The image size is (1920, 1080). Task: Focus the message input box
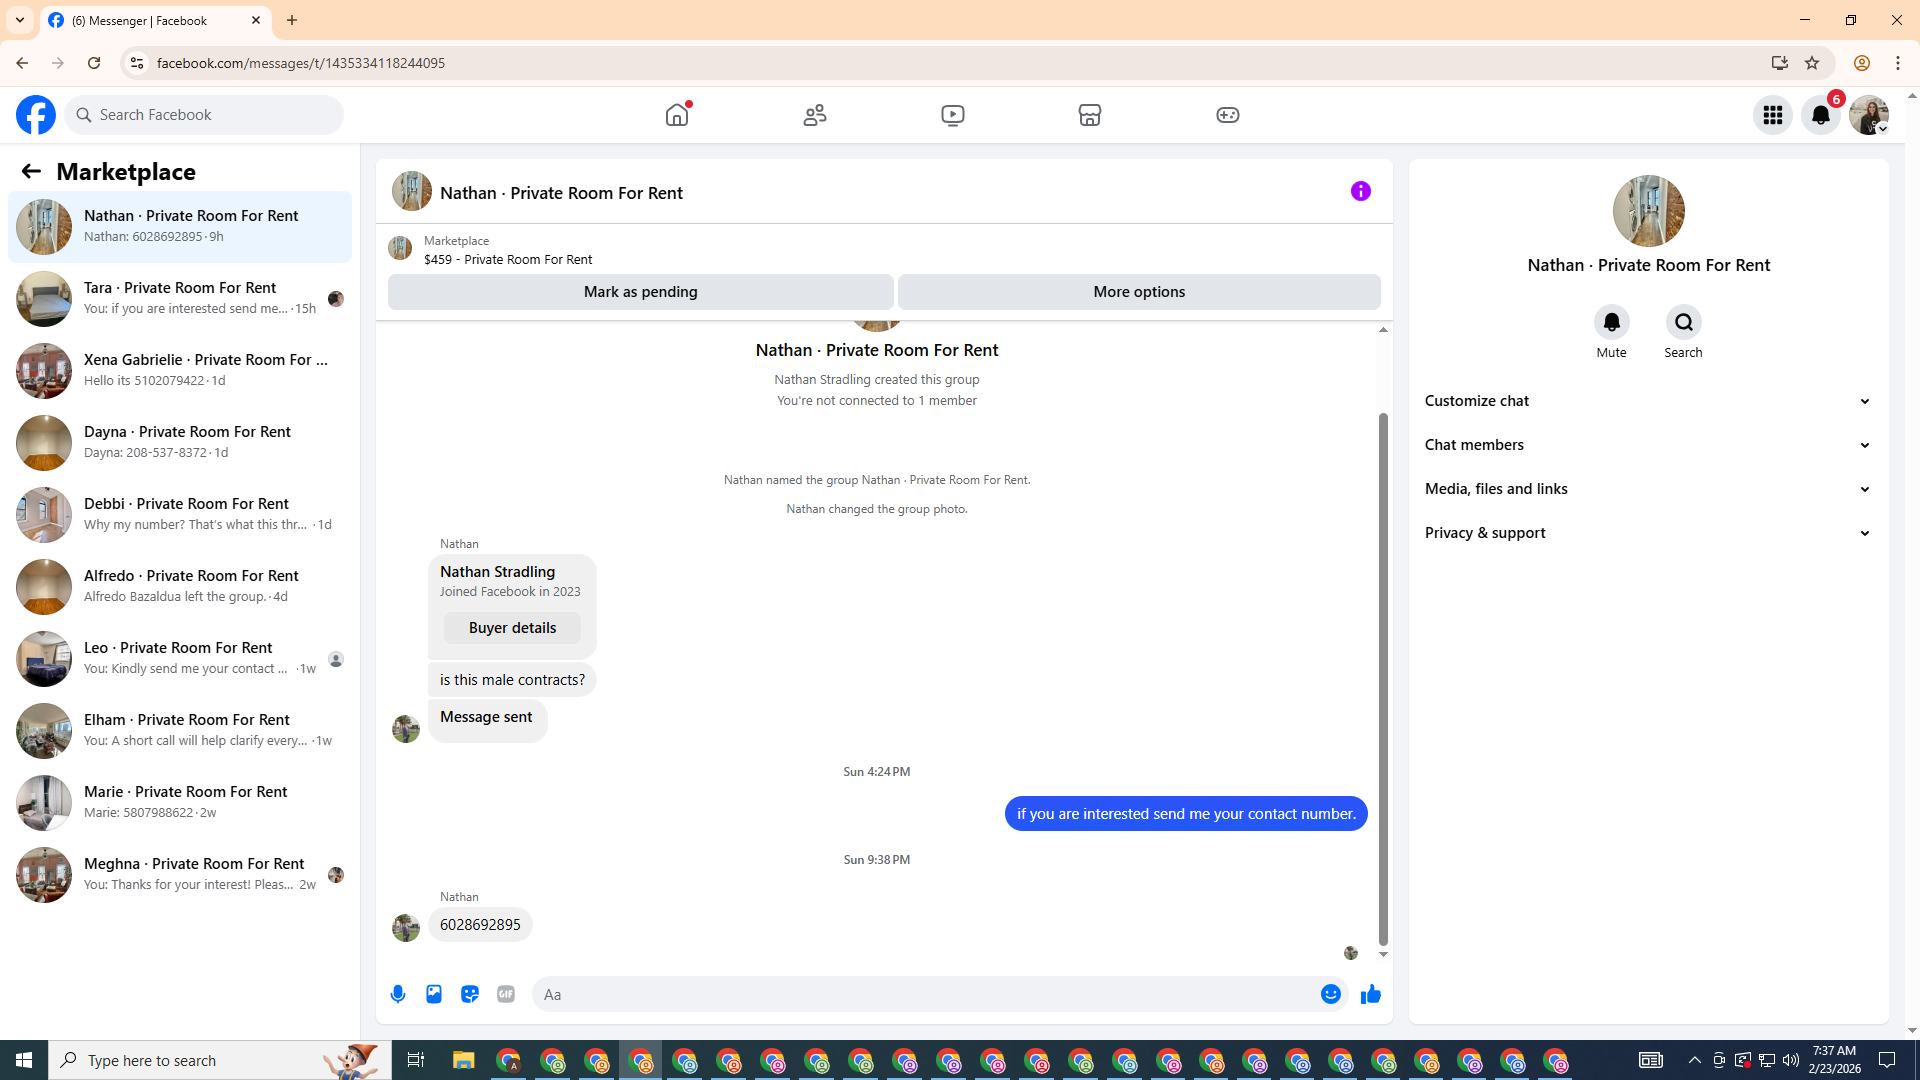click(925, 994)
